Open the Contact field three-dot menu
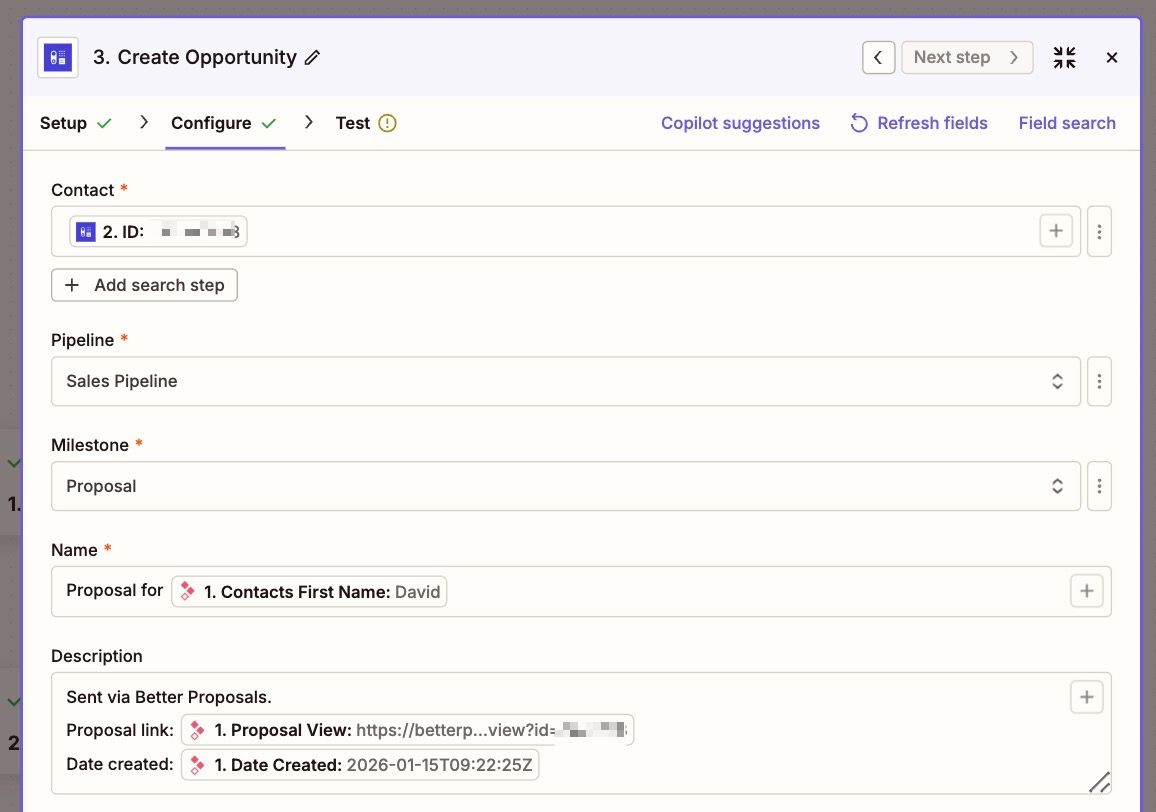1156x812 pixels. pyautogui.click(x=1099, y=231)
